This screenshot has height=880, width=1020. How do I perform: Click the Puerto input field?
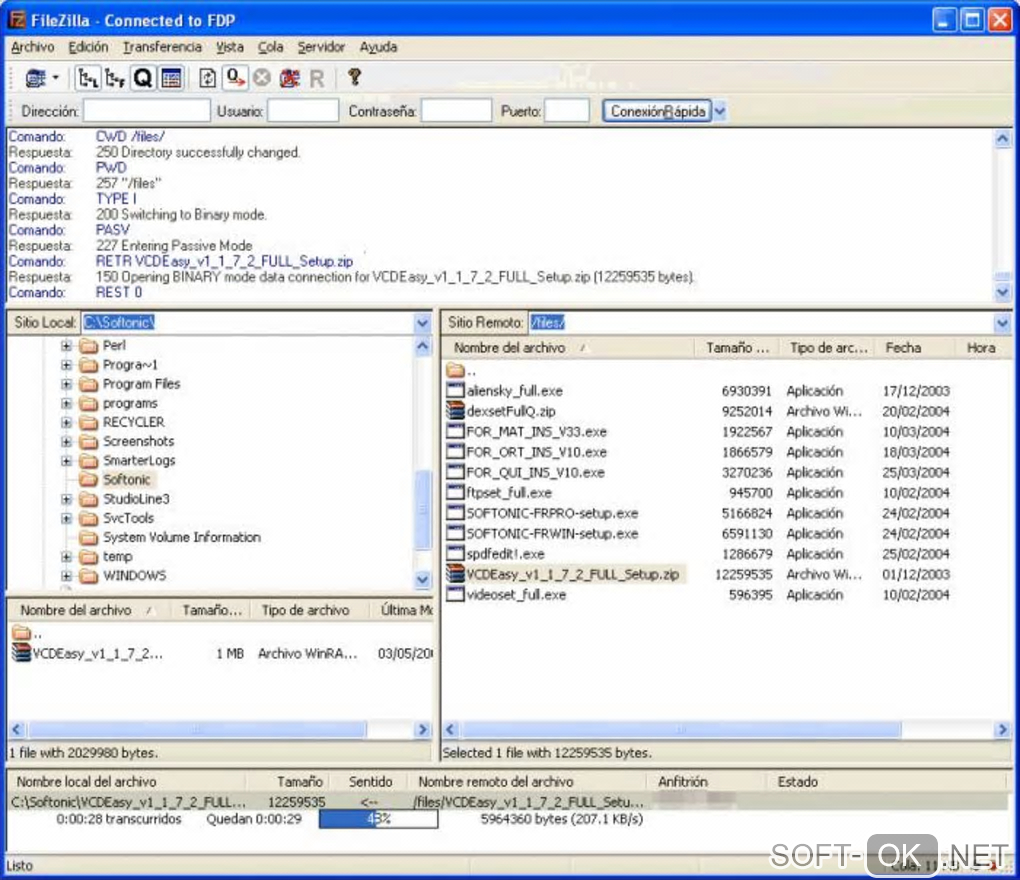567,111
